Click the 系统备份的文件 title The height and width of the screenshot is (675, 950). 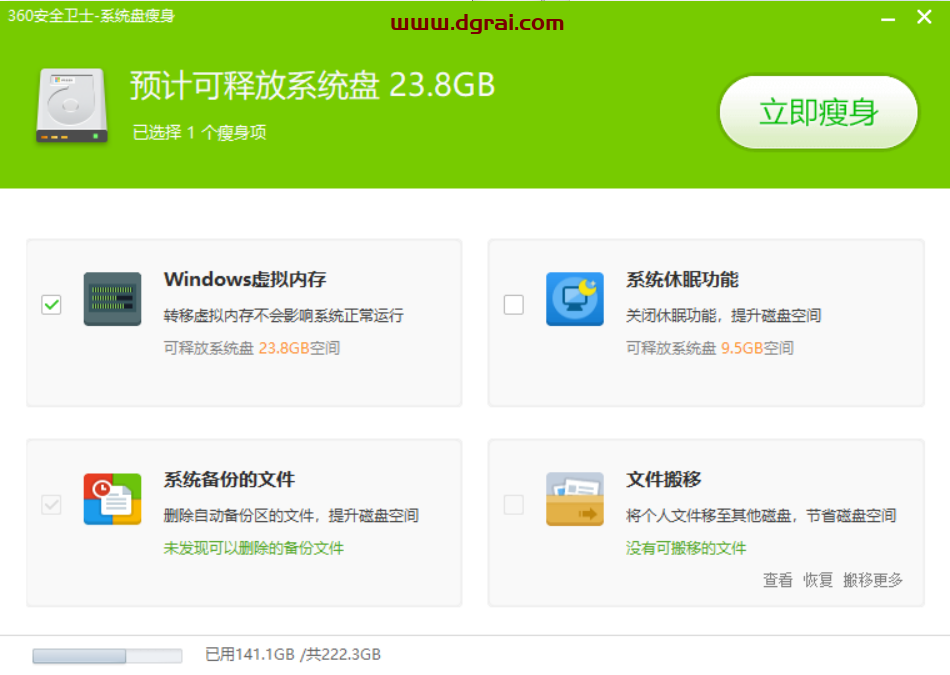pos(229,479)
